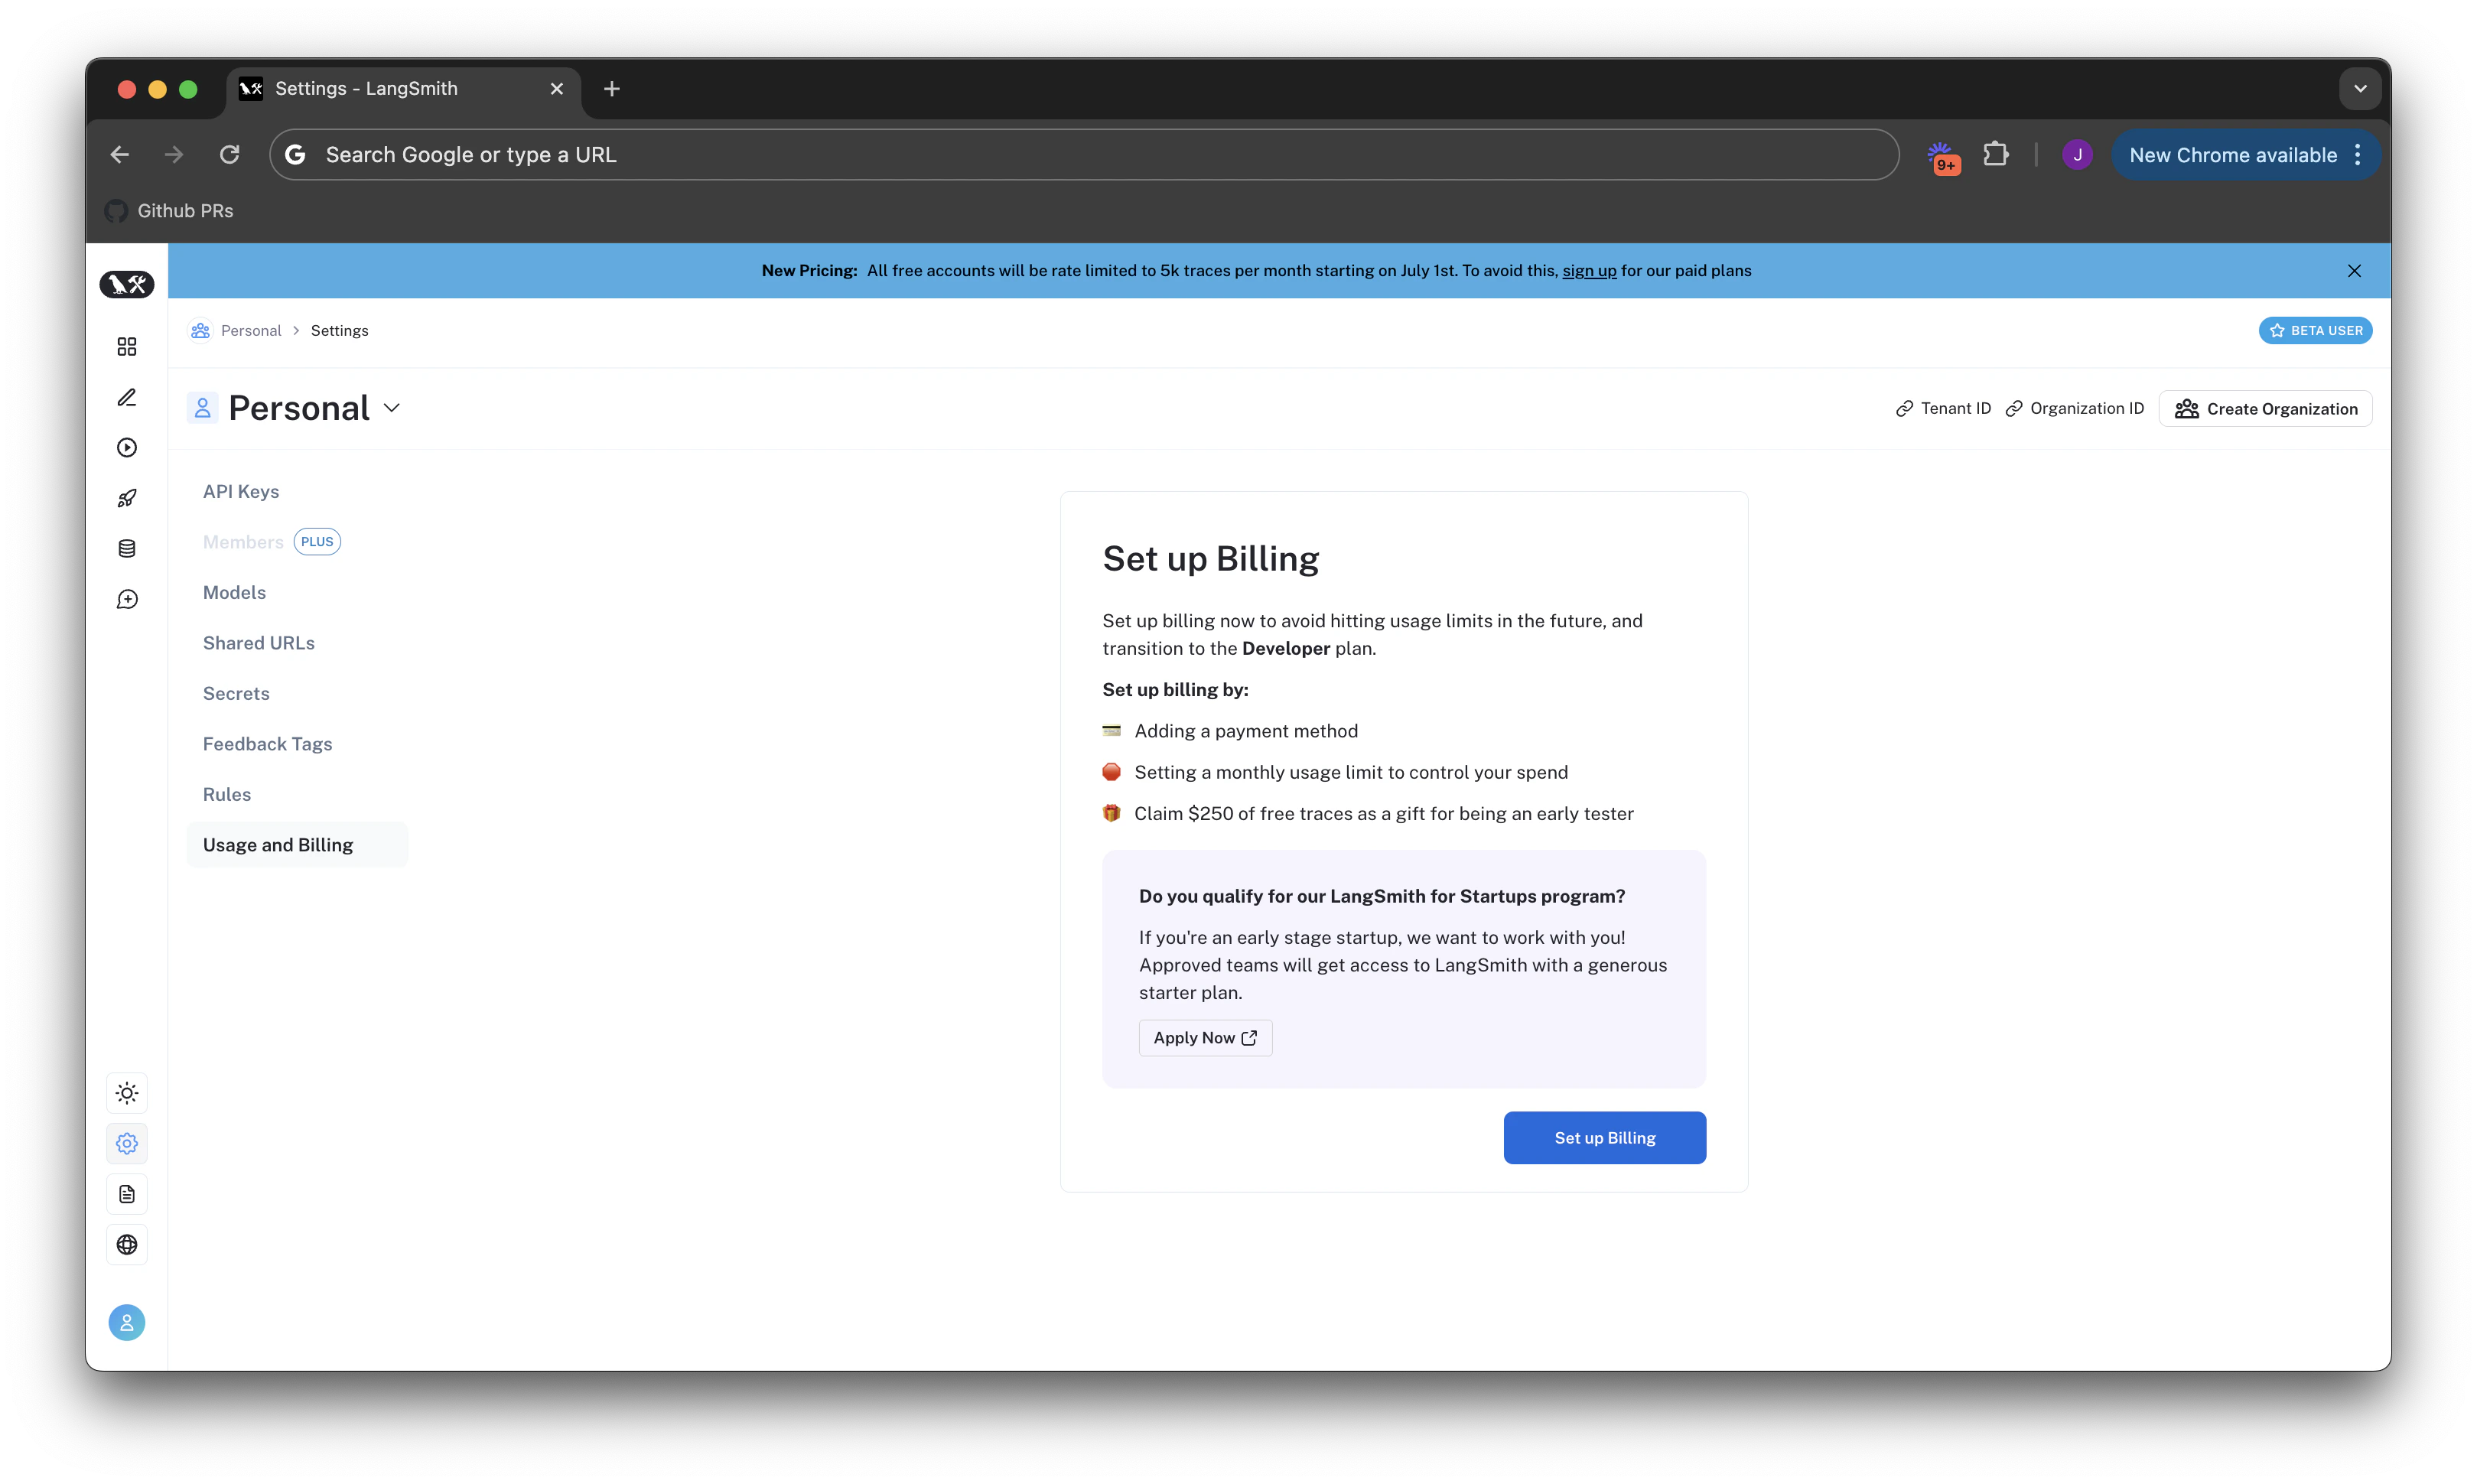The height and width of the screenshot is (1484, 2477).
Task: Click the rocket deployments icon
Action: [x=127, y=498]
